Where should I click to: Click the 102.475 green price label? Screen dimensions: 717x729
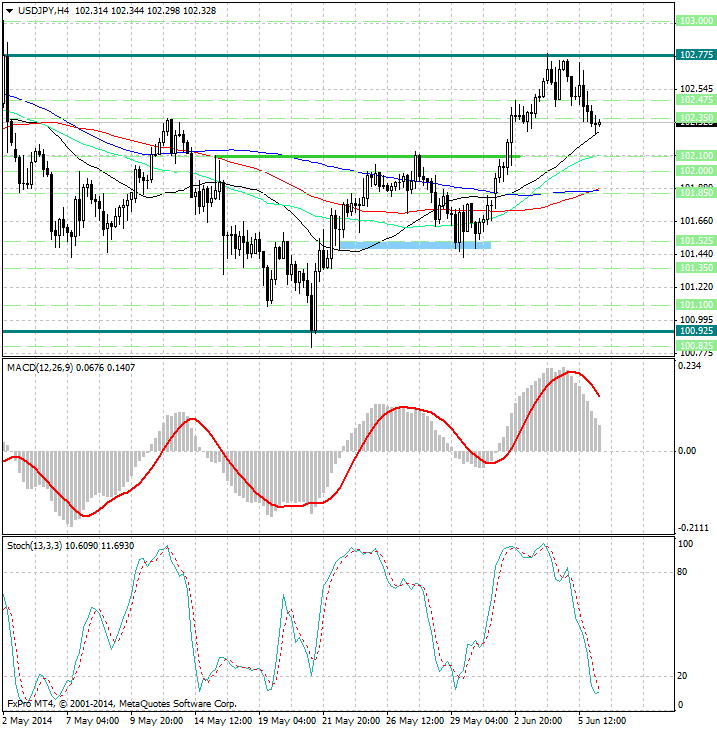tap(696, 99)
